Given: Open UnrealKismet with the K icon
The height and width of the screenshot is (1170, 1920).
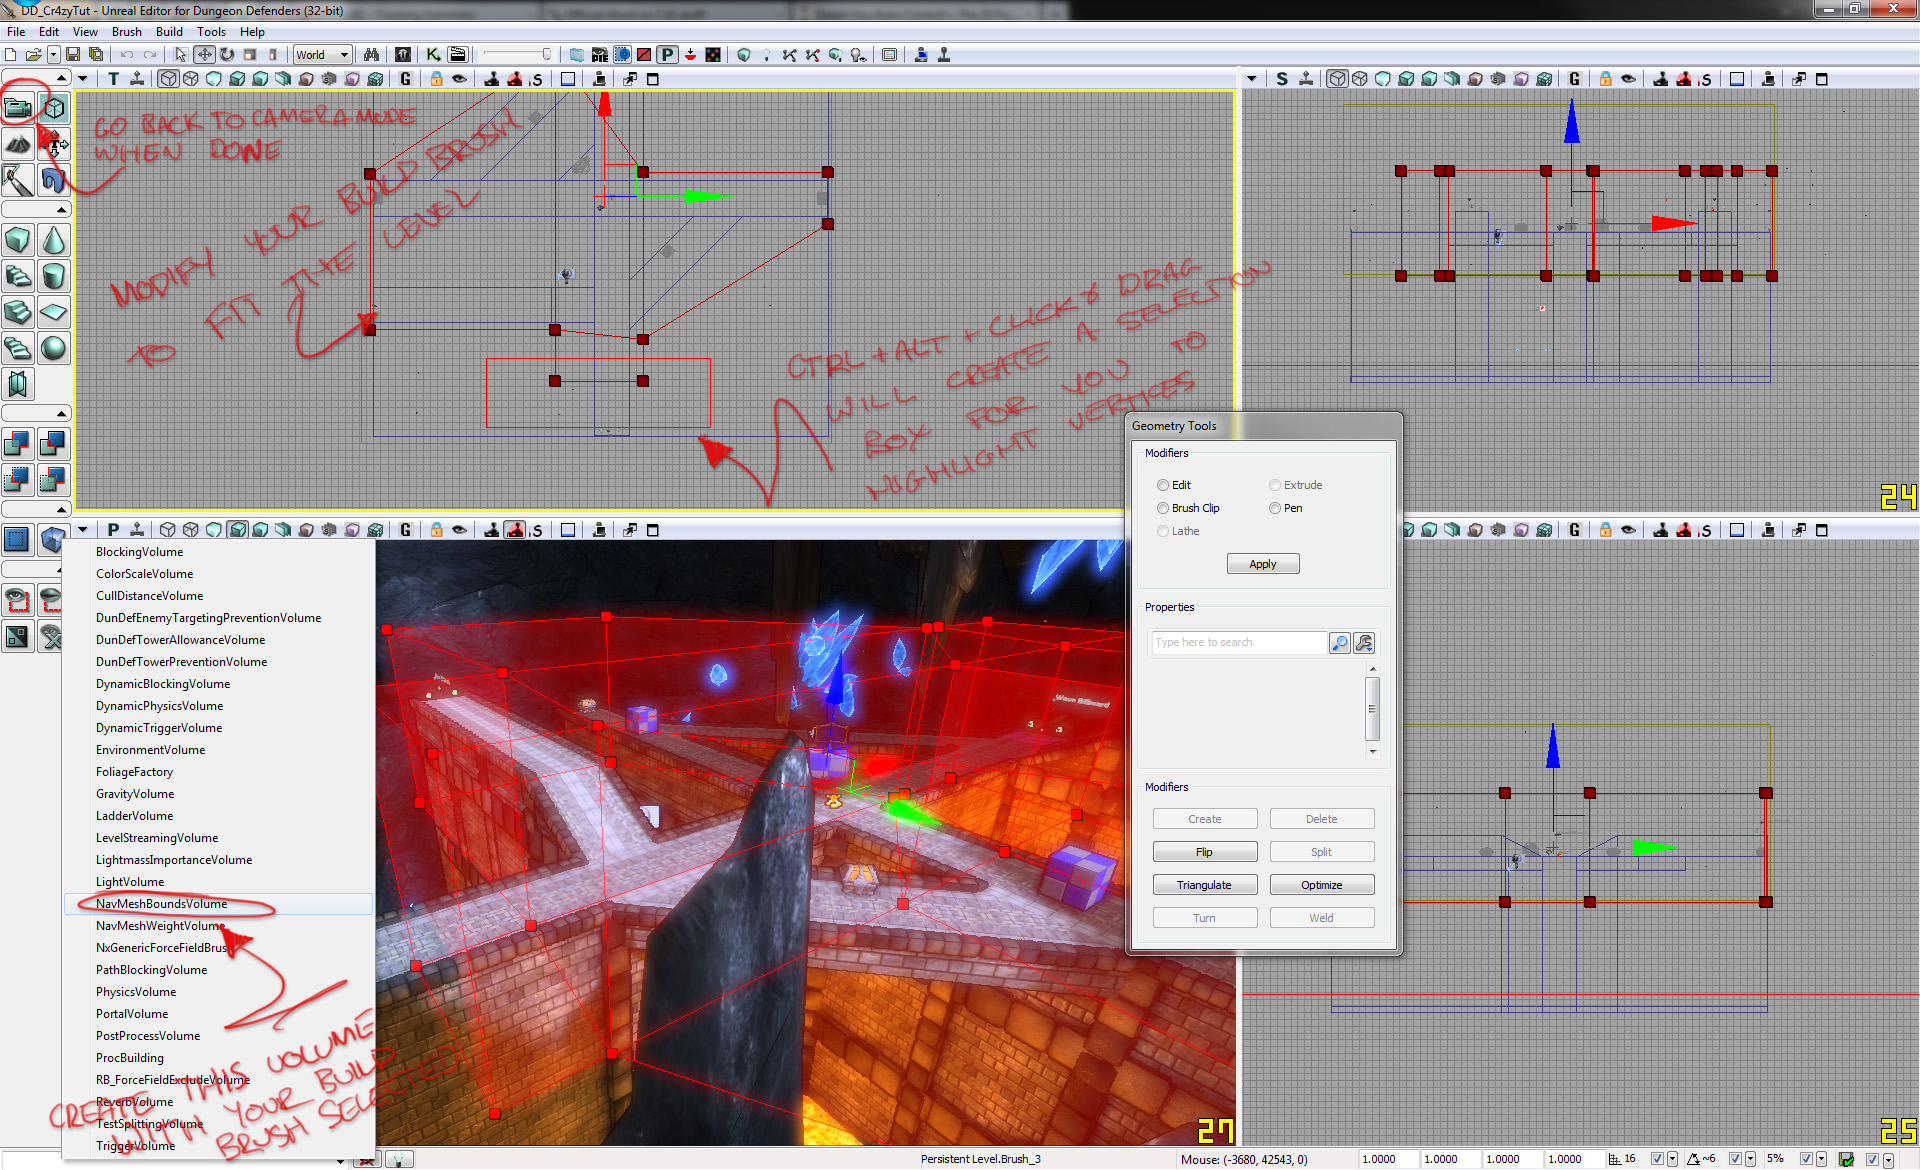Looking at the screenshot, I should pos(433,54).
